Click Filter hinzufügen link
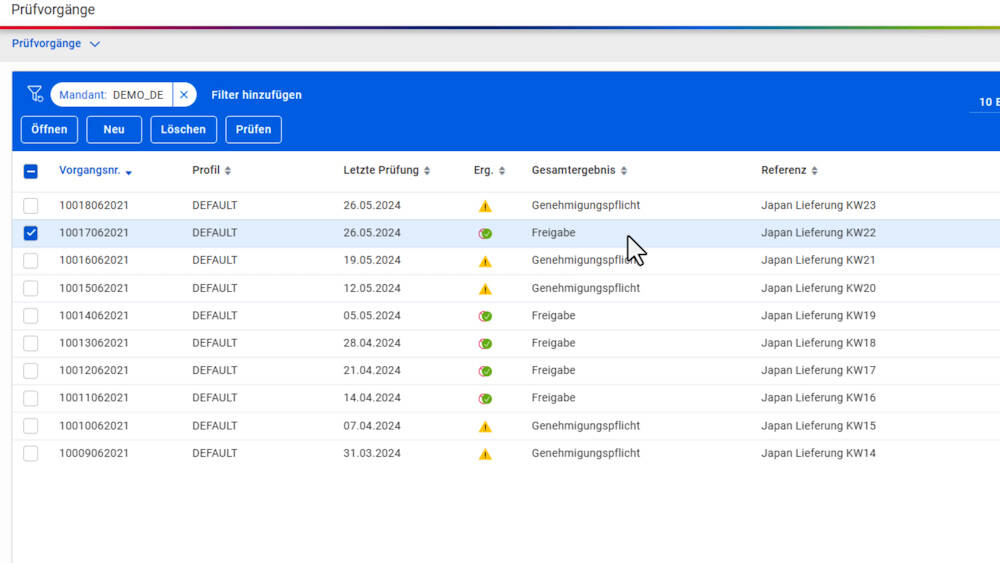This screenshot has height=563, width=1000. 256,95
